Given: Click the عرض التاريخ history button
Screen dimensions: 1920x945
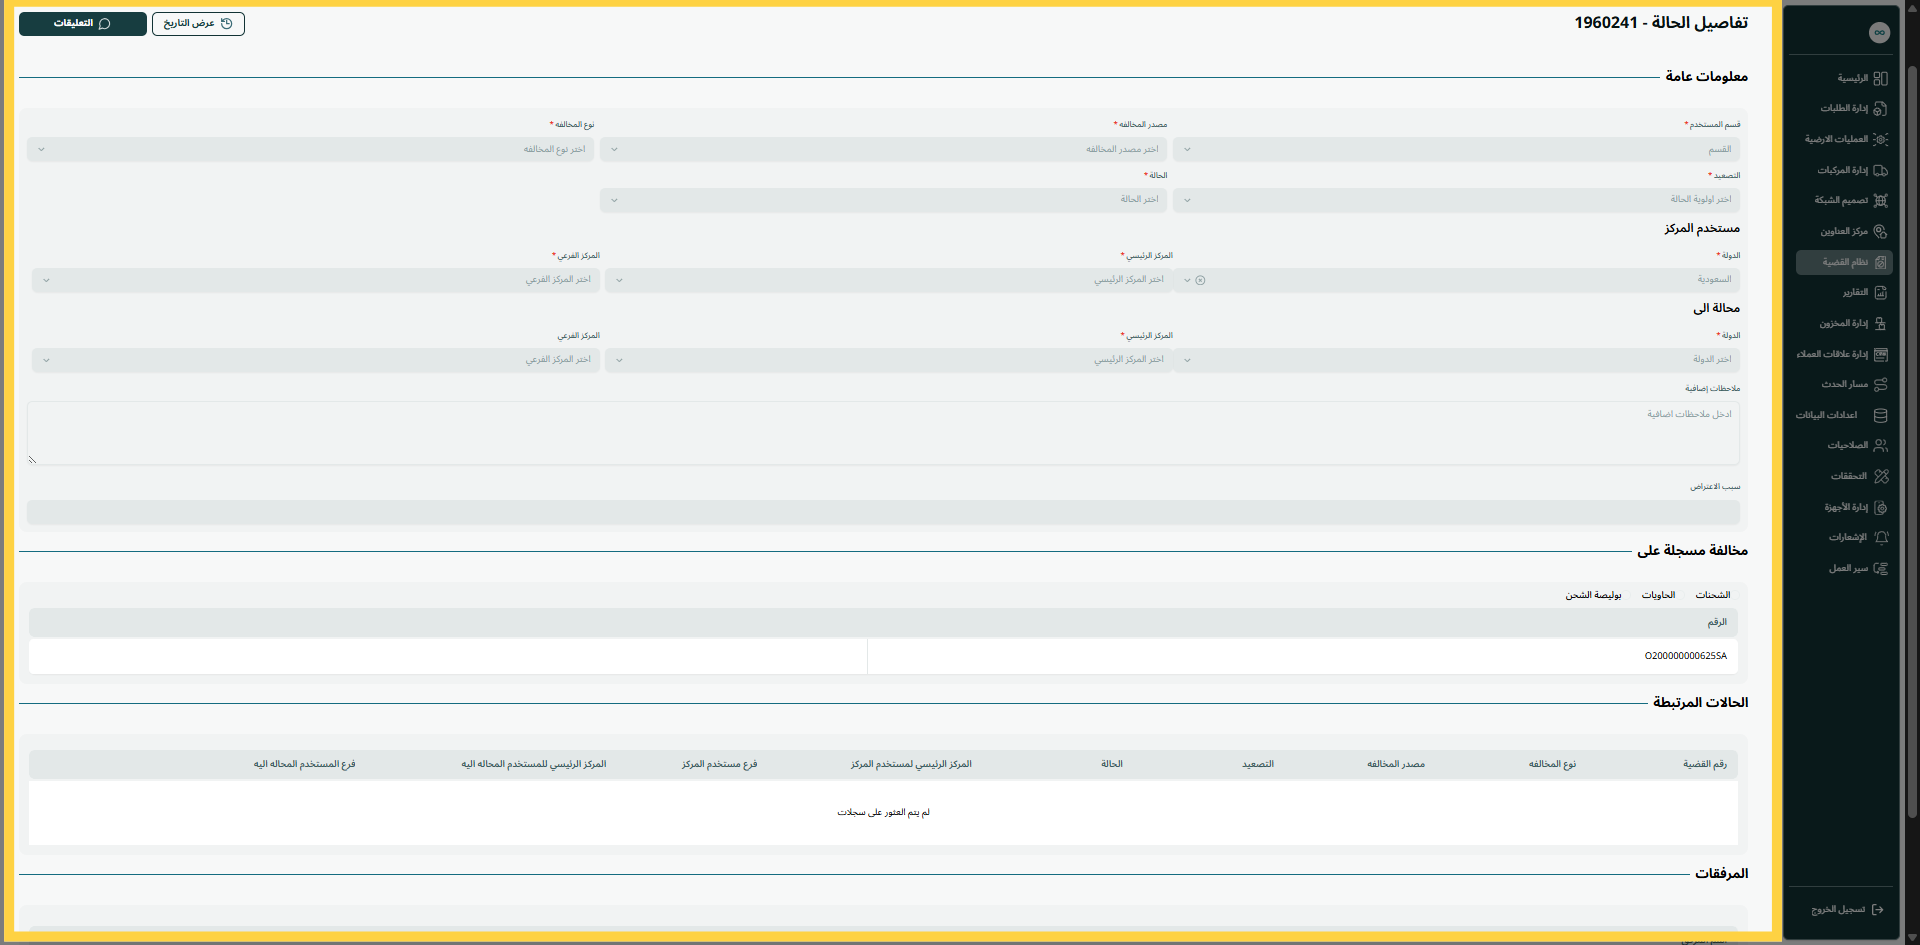Looking at the screenshot, I should click(198, 23).
